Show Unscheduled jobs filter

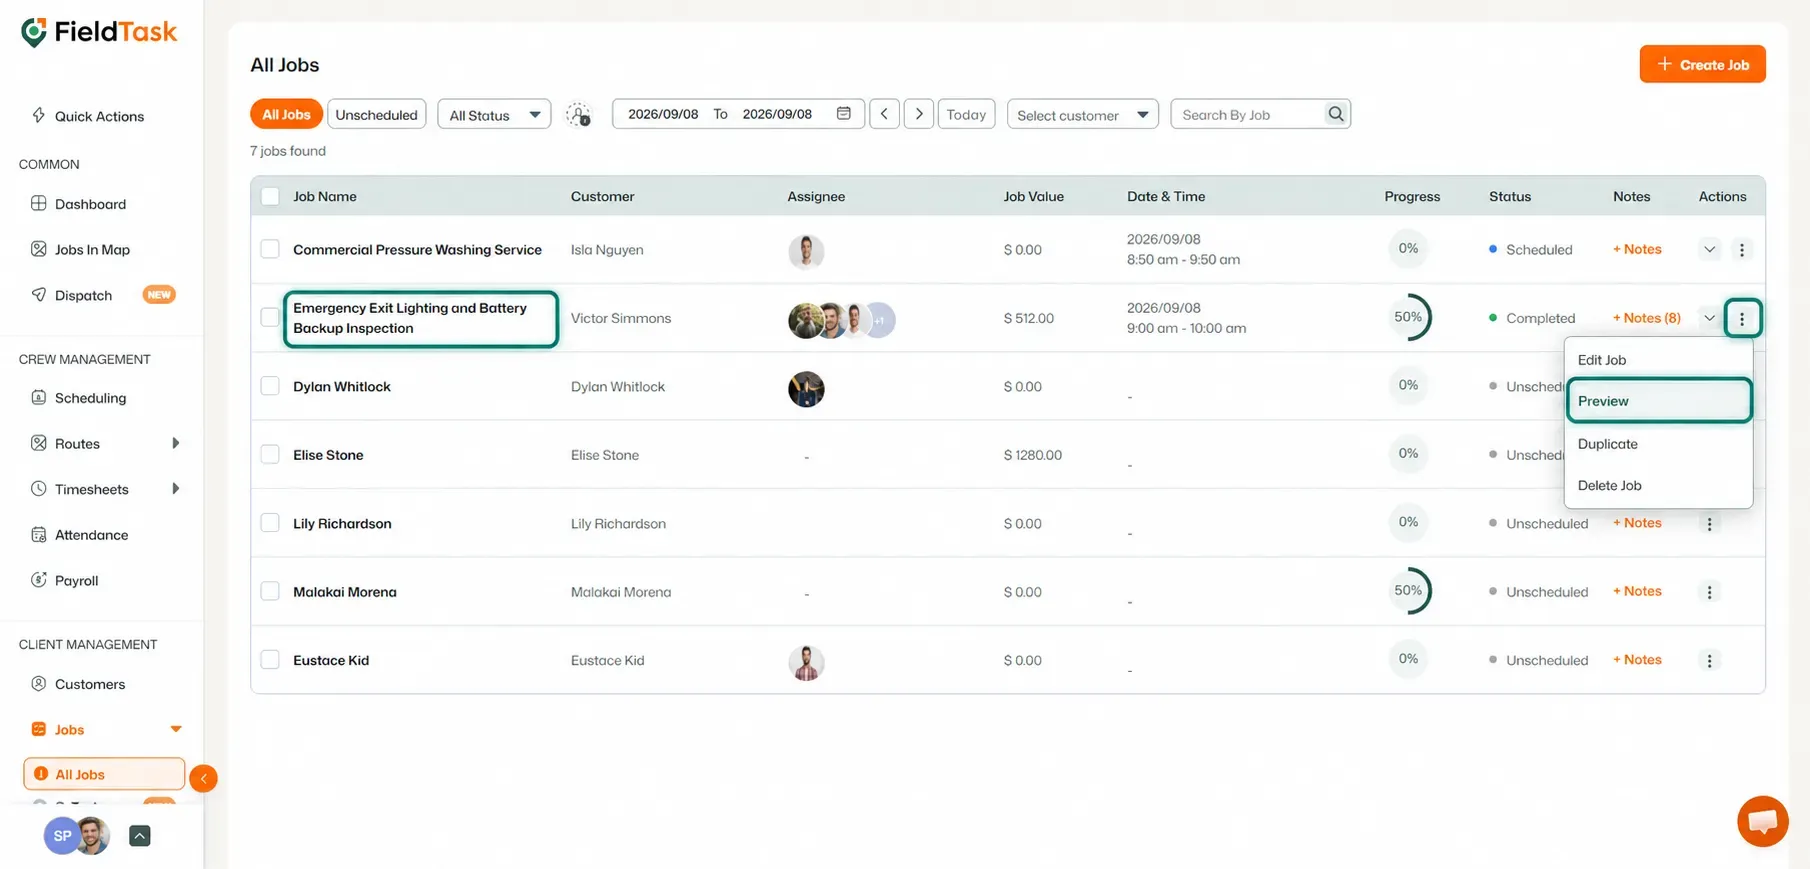[x=377, y=115]
